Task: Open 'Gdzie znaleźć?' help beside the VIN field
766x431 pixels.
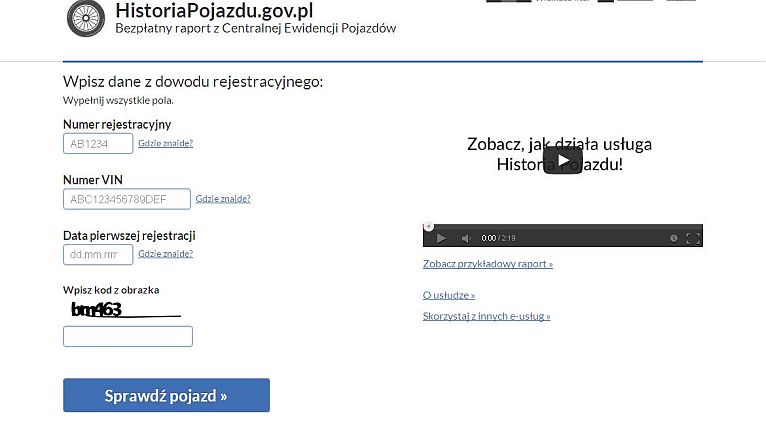Action: [x=223, y=199]
